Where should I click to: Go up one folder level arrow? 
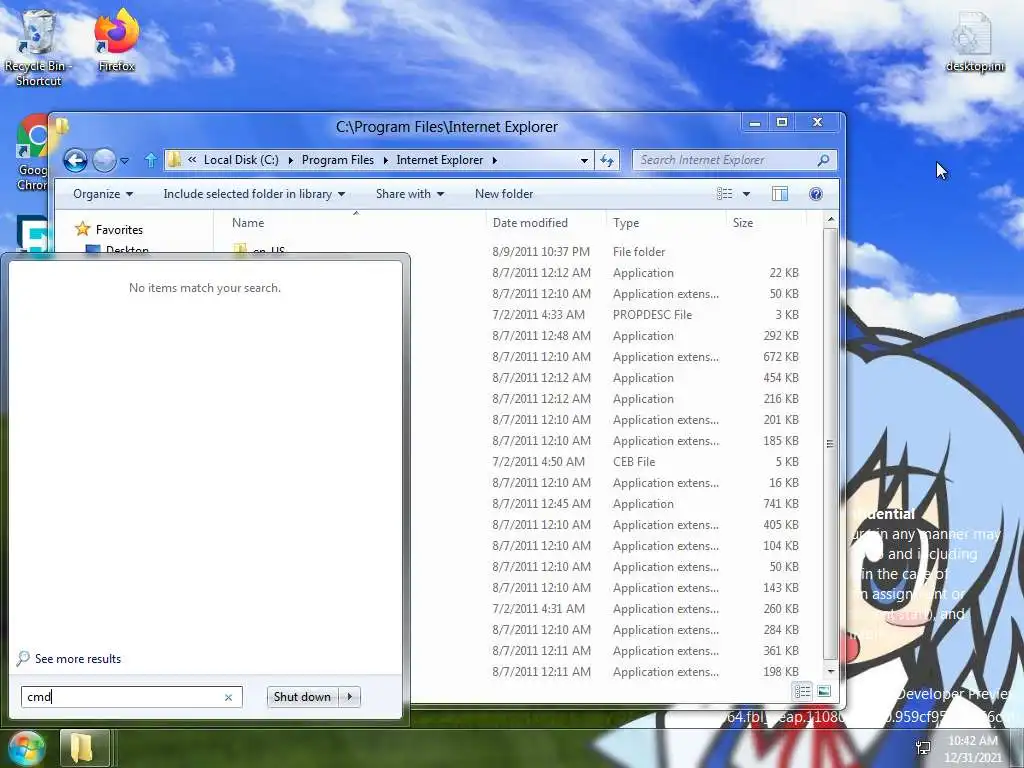pos(151,160)
